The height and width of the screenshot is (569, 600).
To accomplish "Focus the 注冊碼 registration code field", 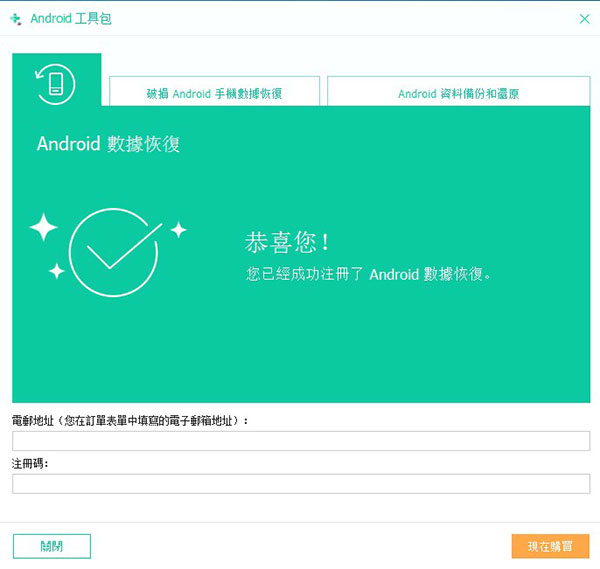I will pos(301,484).
